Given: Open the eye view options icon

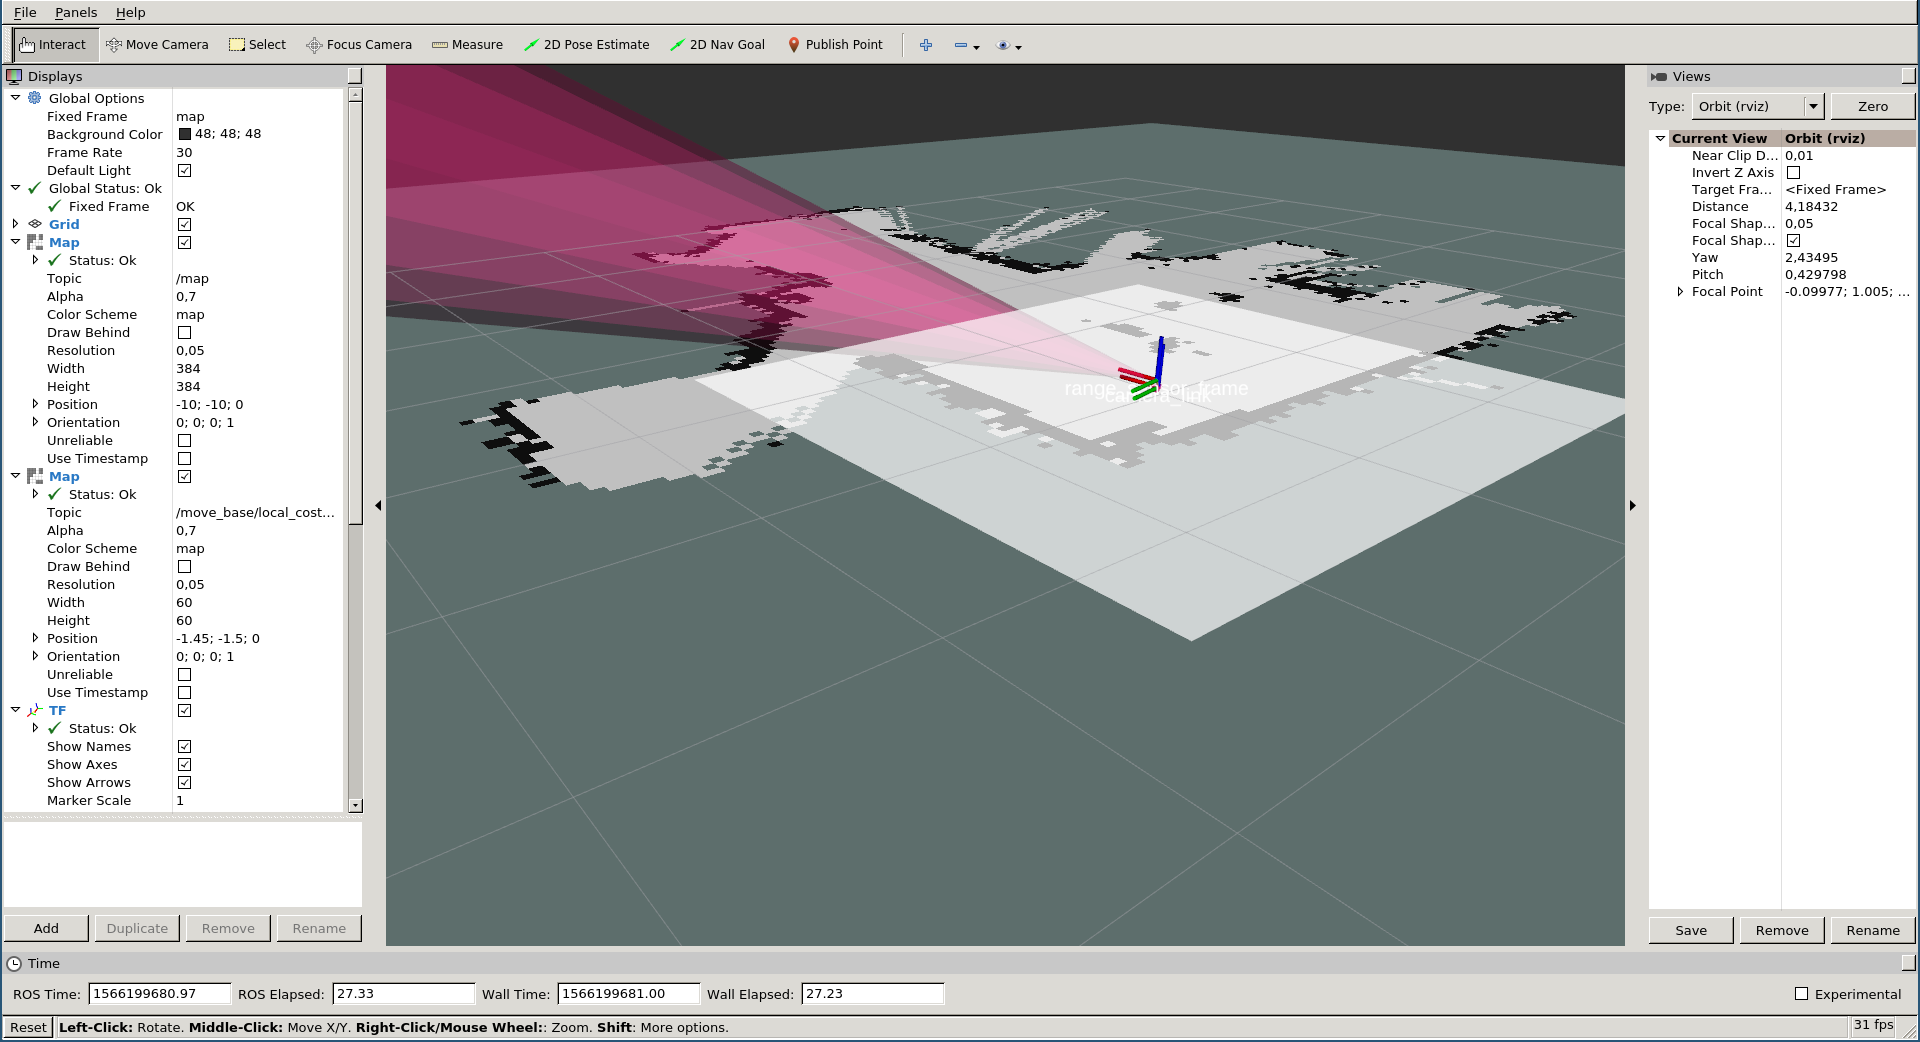Looking at the screenshot, I should (x=1003, y=45).
